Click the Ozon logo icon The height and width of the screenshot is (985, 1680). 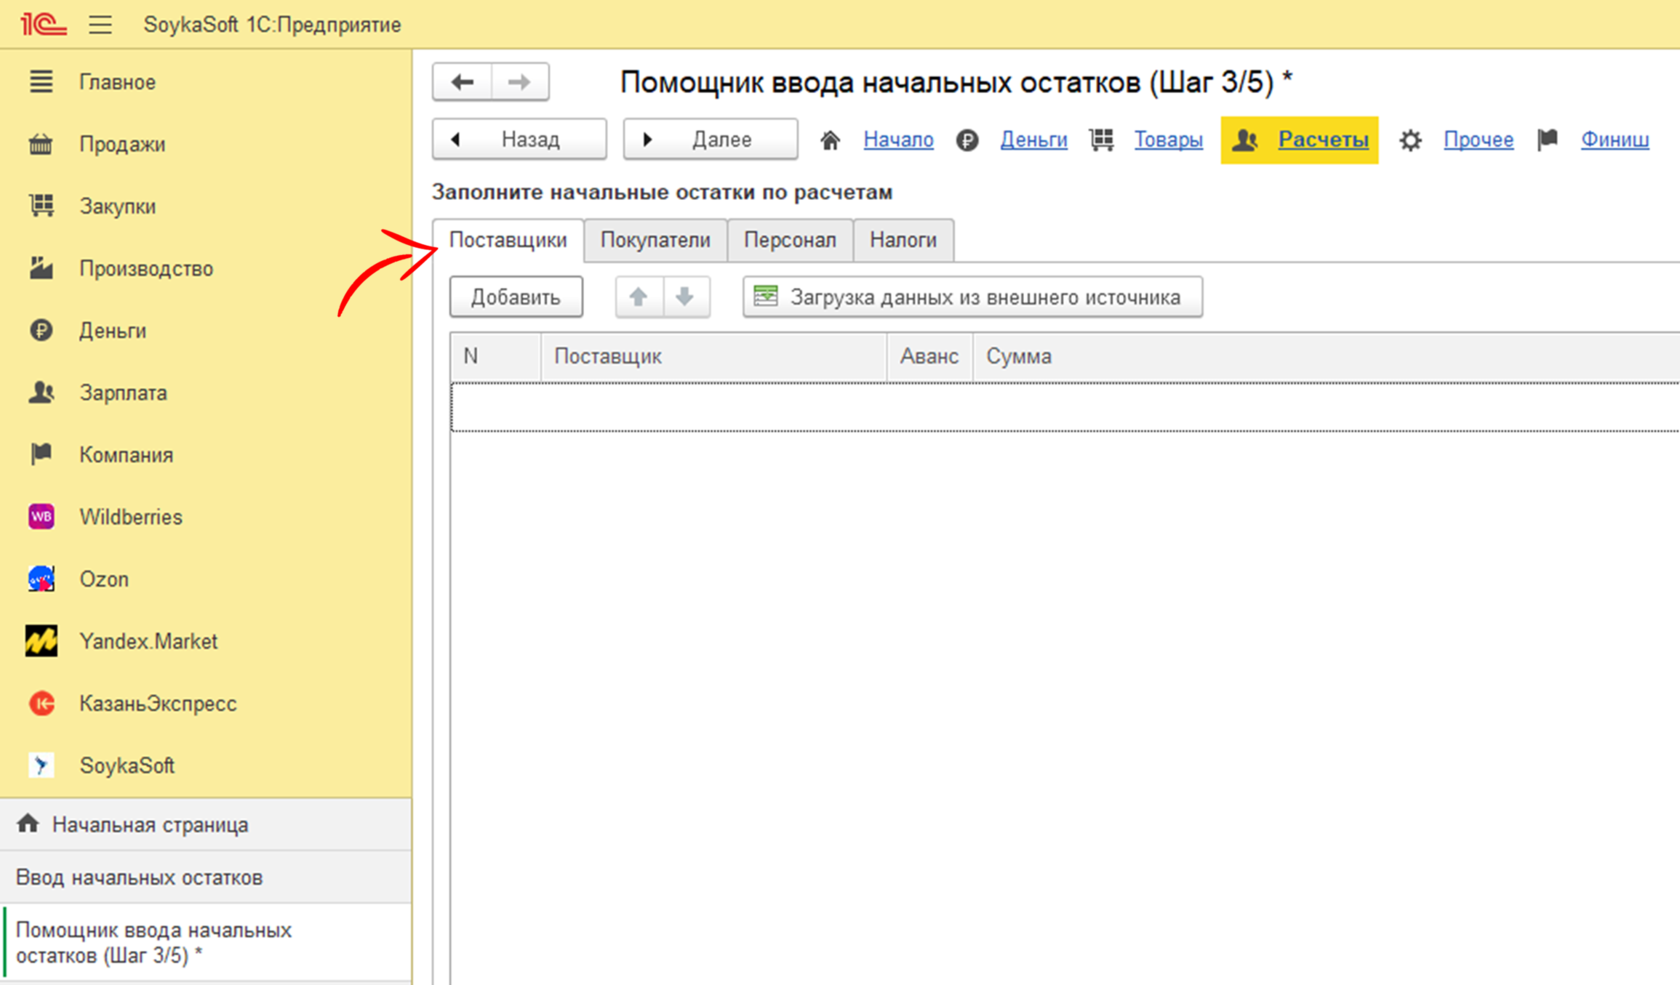[41, 579]
